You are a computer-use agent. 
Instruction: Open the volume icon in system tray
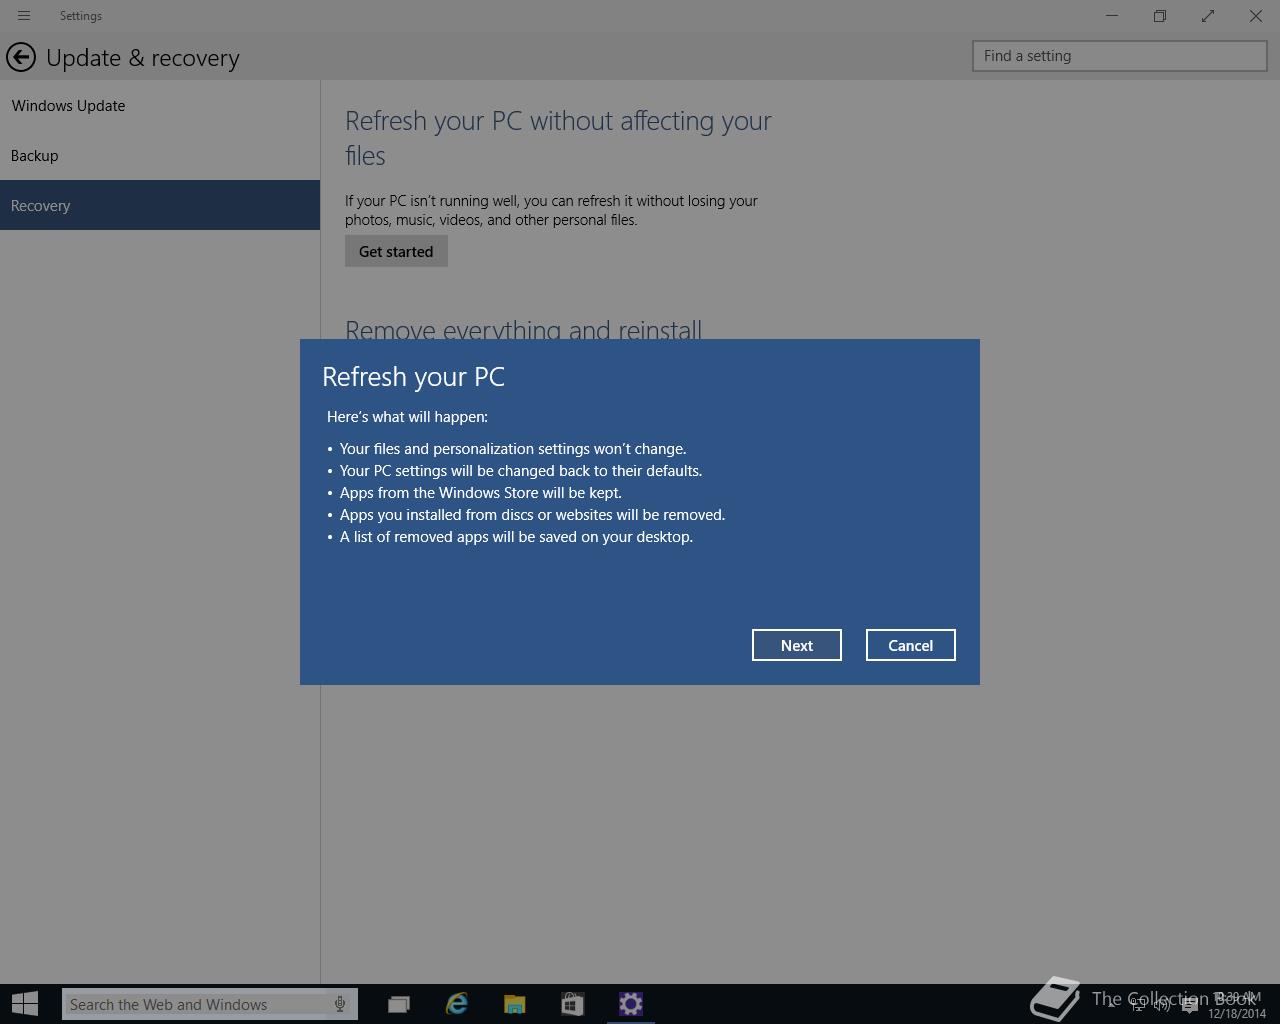pyautogui.click(x=1162, y=1005)
